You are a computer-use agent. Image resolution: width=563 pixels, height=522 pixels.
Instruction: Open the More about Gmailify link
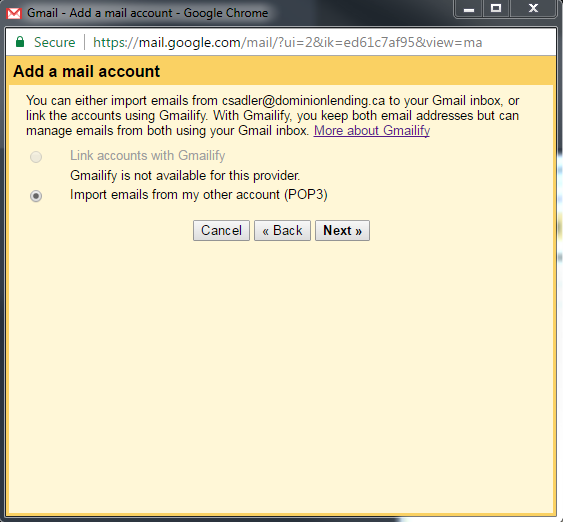(x=372, y=130)
